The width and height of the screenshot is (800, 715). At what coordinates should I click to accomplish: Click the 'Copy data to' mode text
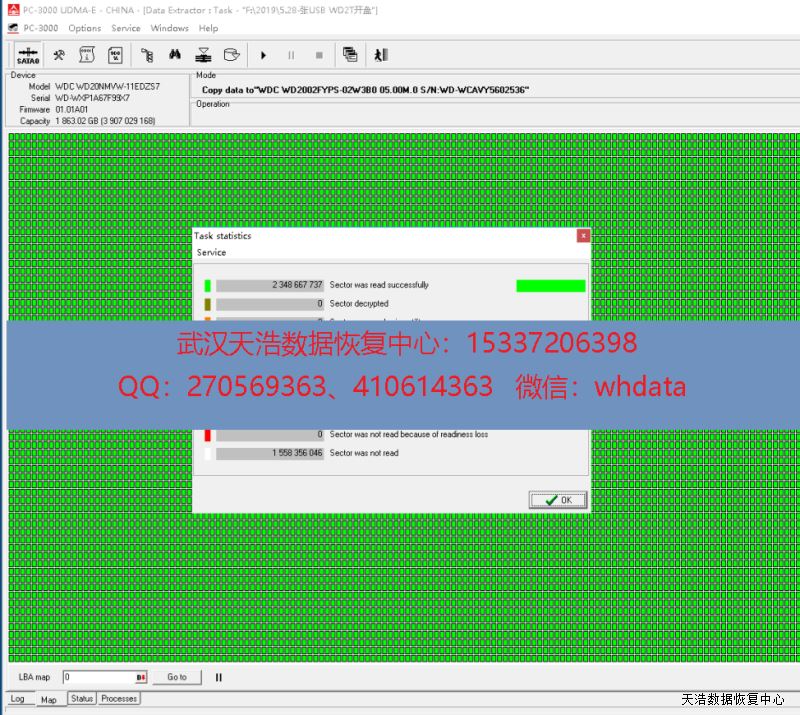coord(365,90)
